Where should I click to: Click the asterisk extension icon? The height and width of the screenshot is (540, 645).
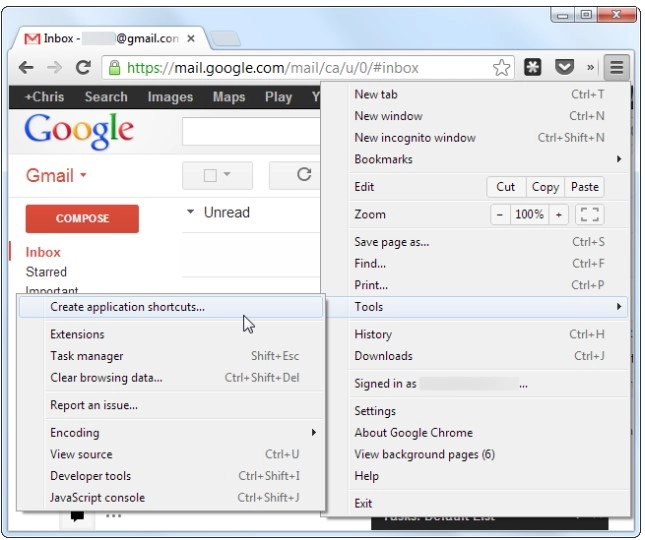point(533,67)
